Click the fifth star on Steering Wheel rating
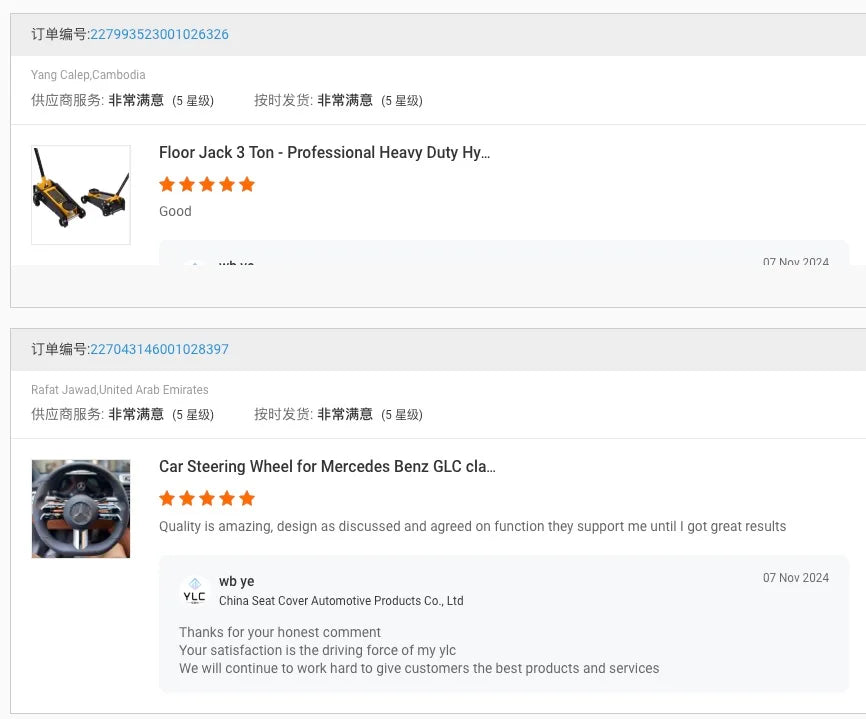Screen dimensions: 866x719 pyautogui.click(x=247, y=498)
